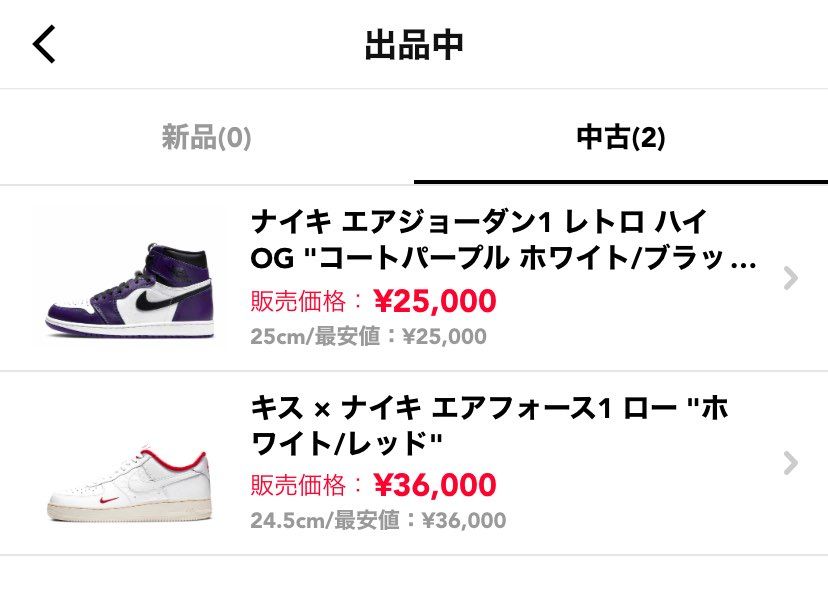Switch to the 新品(0) tab
828x591 pixels.
point(206,137)
